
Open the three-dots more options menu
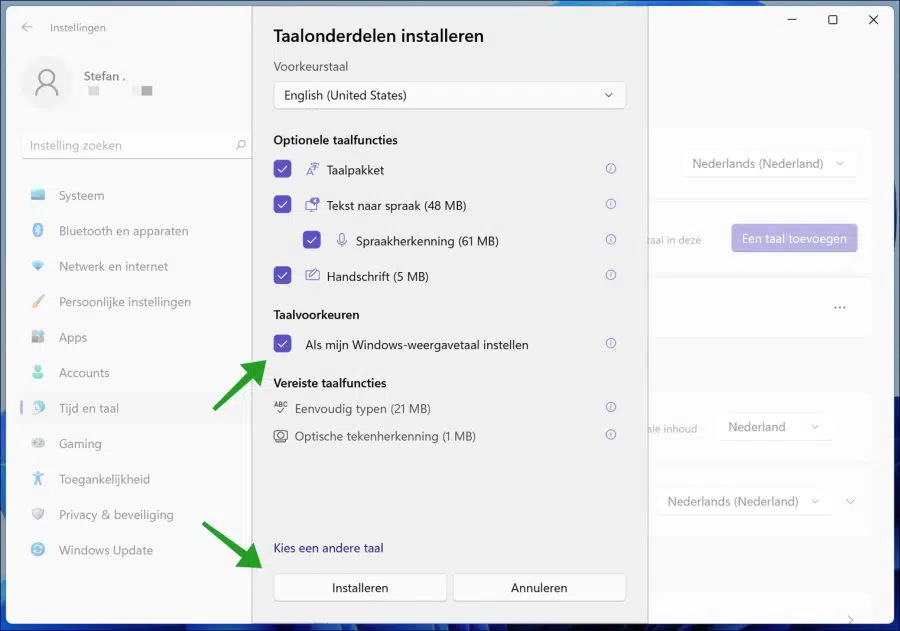840,308
